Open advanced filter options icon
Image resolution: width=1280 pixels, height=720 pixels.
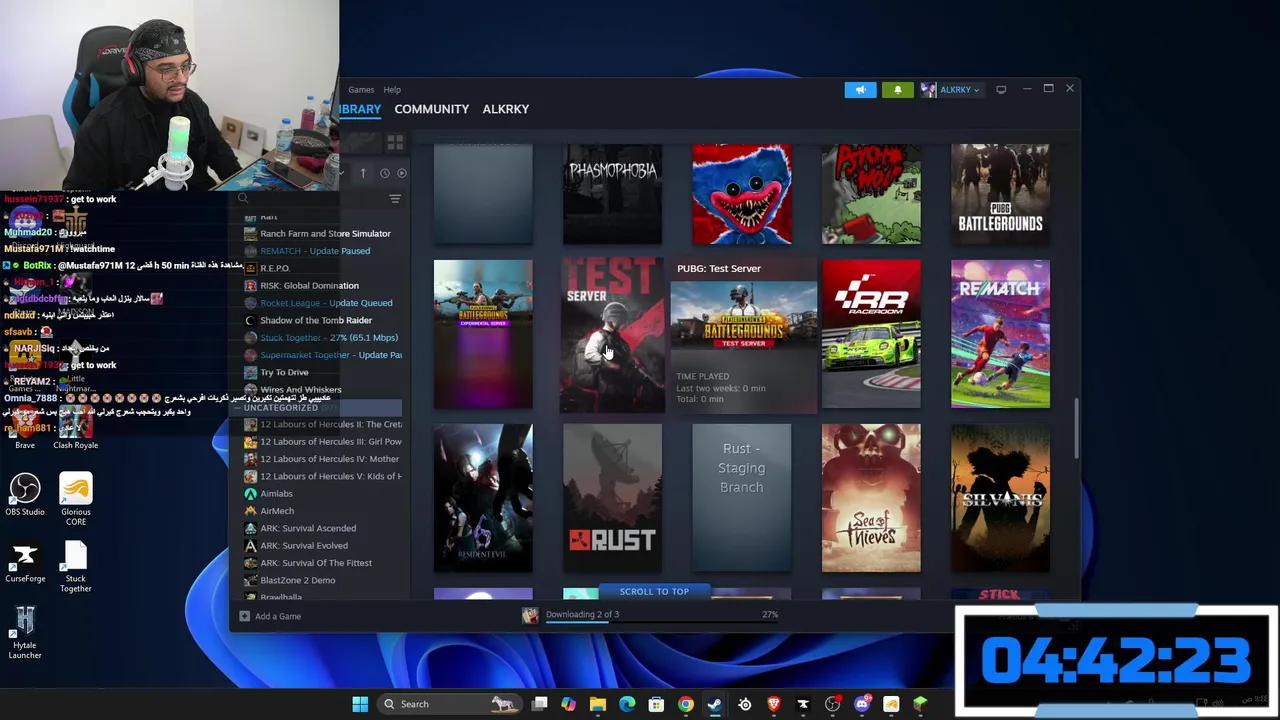pyautogui.click(x=395, y=199)
